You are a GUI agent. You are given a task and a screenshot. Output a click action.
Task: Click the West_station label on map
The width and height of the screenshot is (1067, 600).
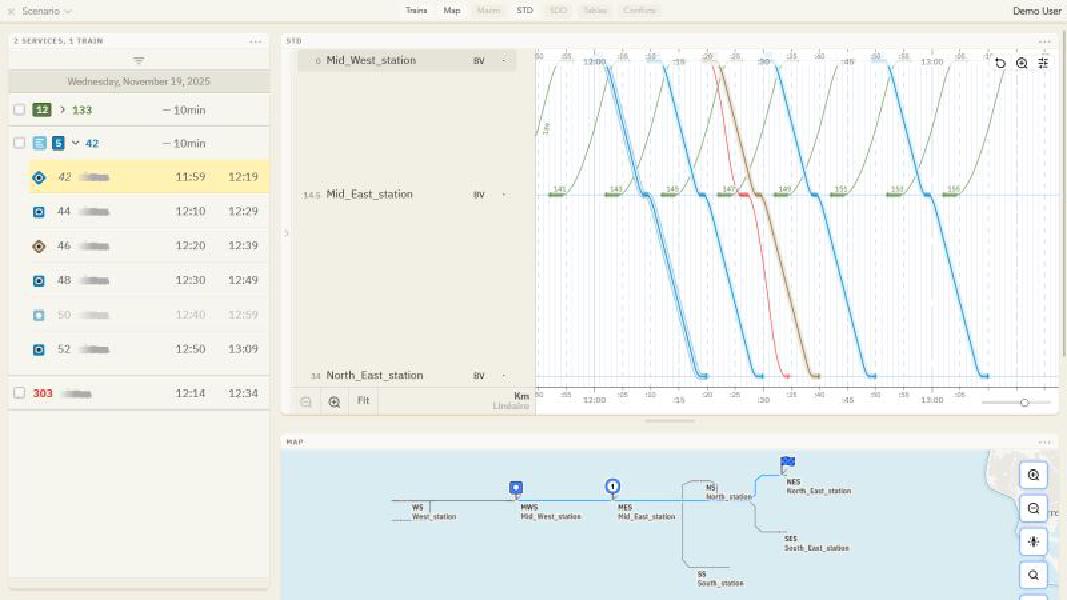point(433,516)
